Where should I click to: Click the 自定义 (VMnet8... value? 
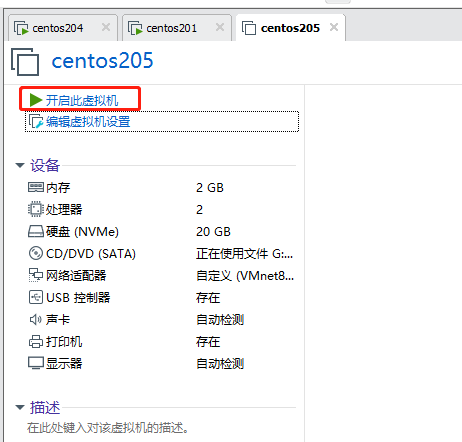[245, 276]
